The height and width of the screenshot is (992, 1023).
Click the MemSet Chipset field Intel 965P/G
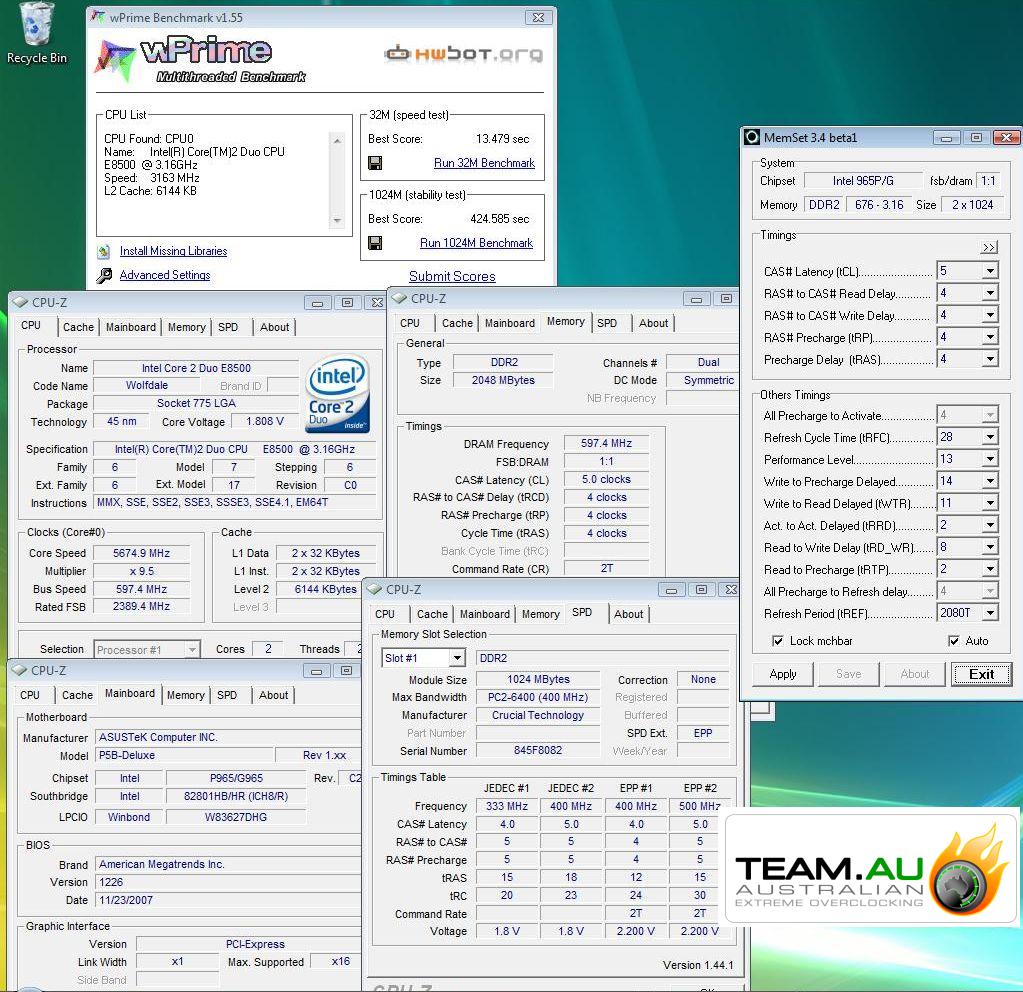click(863, 181)
